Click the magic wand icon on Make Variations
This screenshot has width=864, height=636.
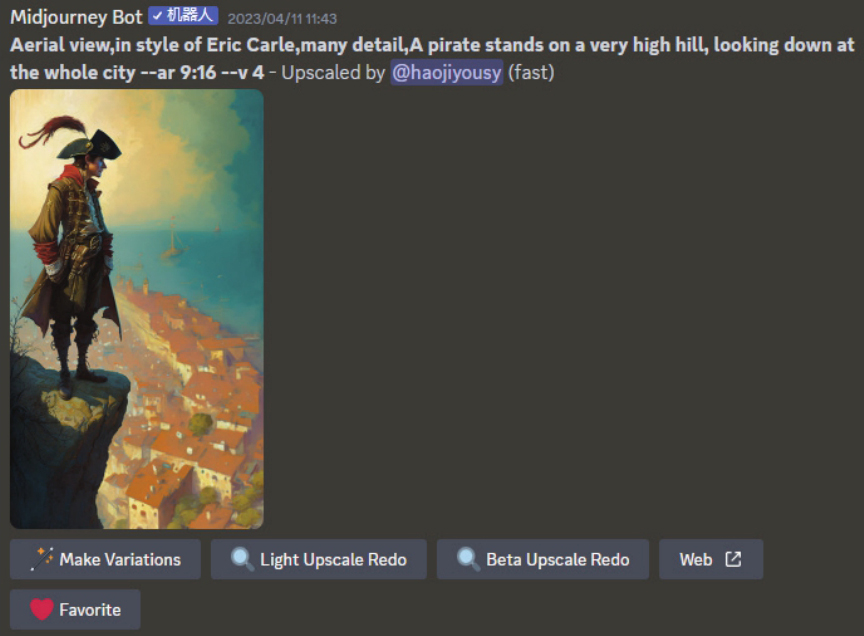pyautogui.click(x=42, y=559)
